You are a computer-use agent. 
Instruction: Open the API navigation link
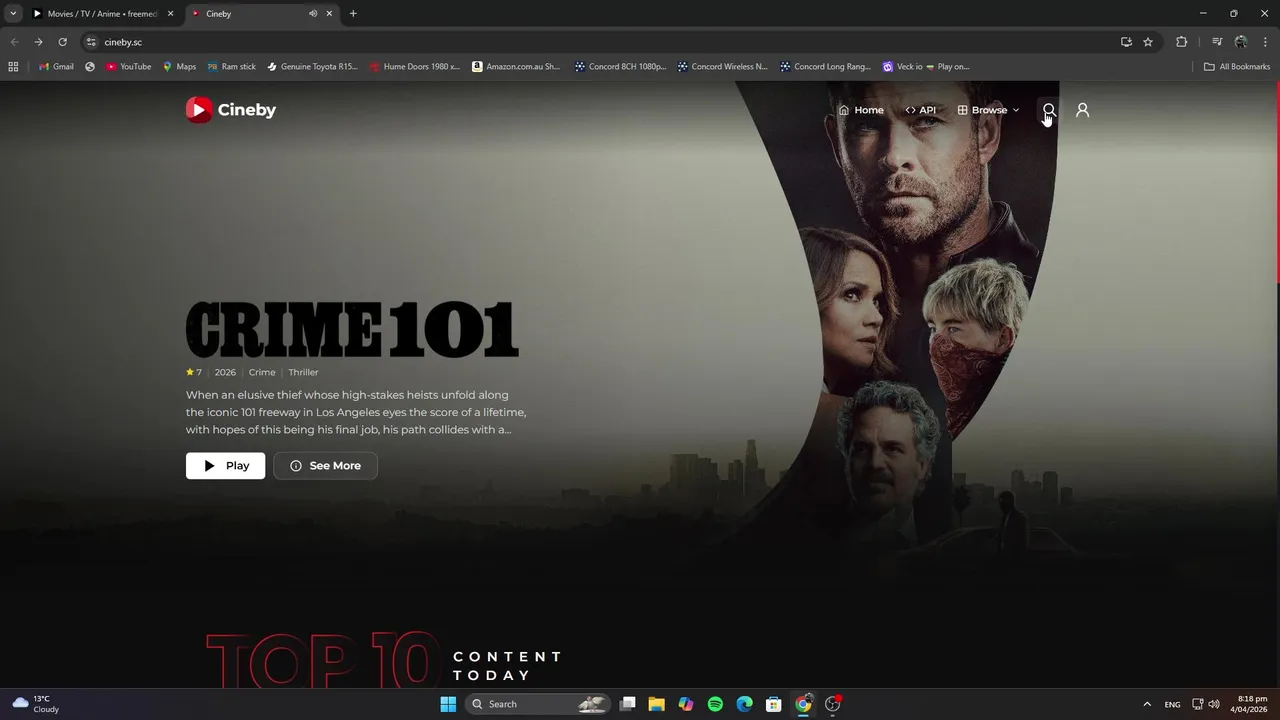(x=920, y=110)
